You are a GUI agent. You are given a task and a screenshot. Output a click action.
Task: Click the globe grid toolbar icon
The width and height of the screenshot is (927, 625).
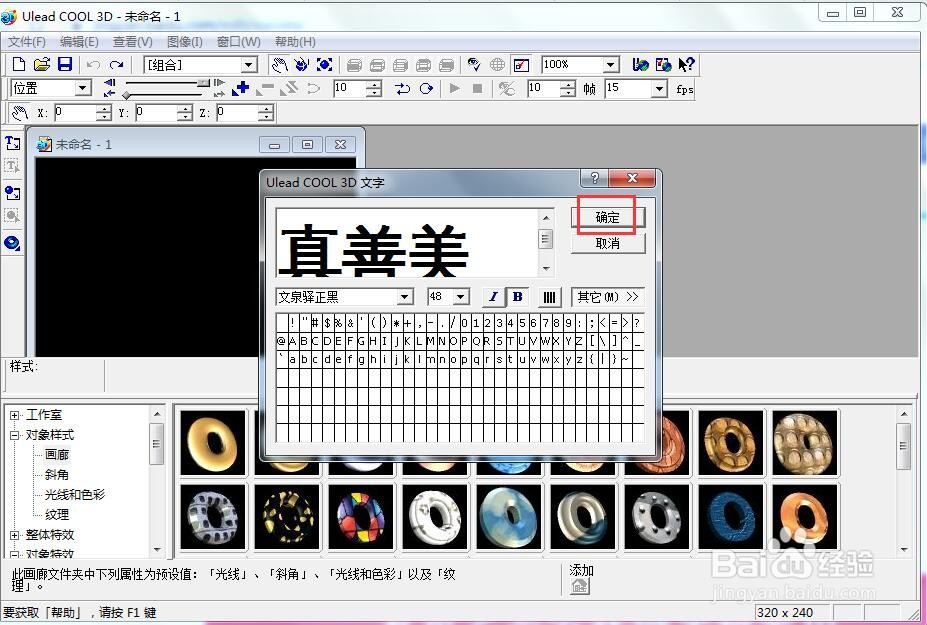497,64
